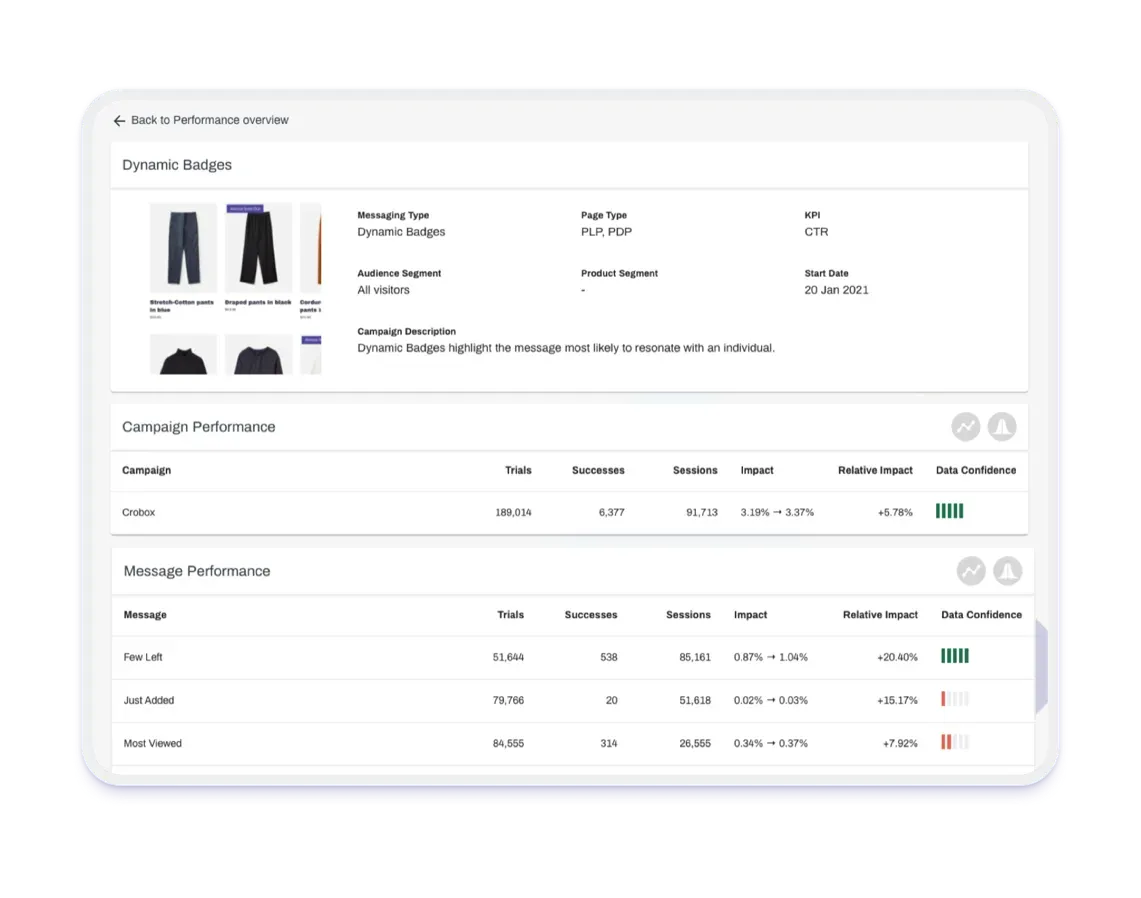Click Just Added data confidence red bar

944,699
